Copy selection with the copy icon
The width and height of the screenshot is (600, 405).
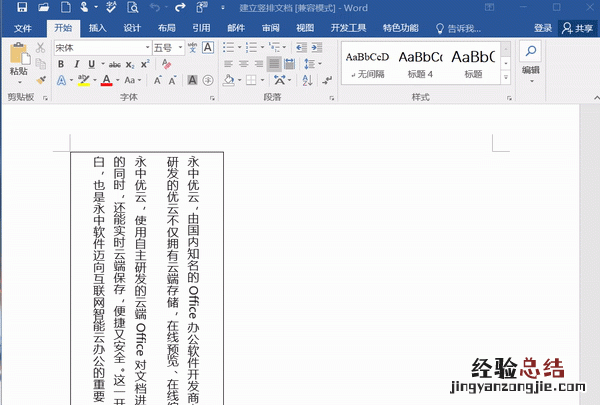41,64
